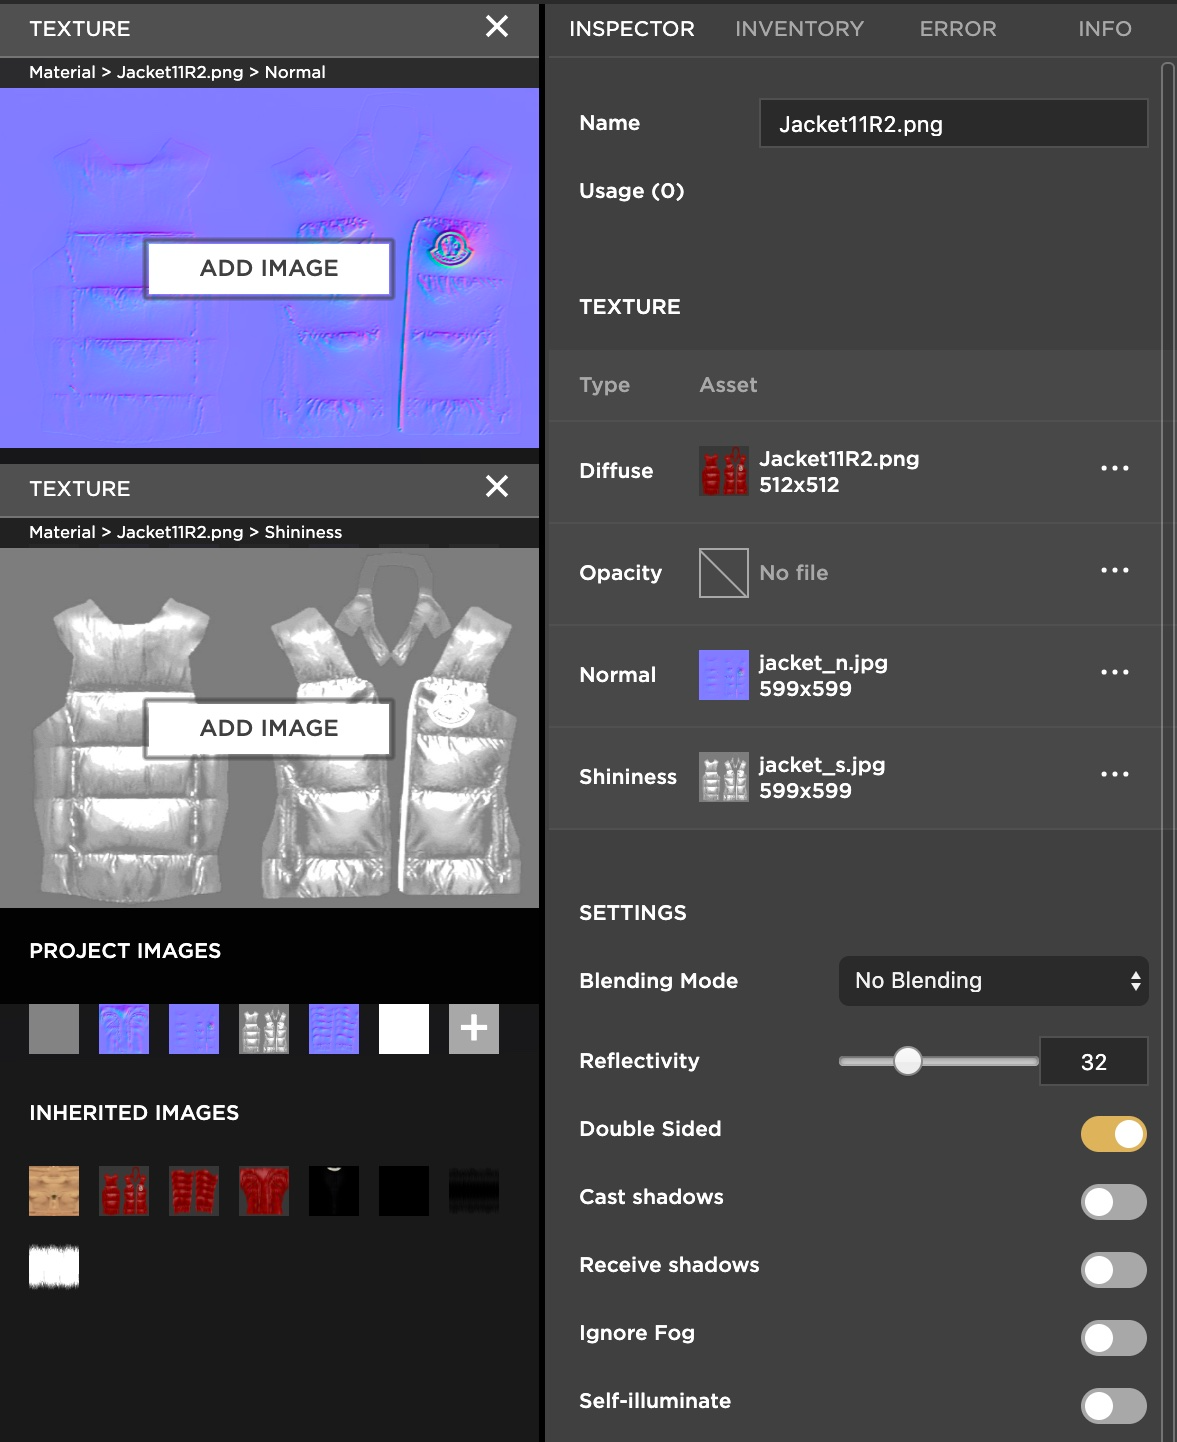Screen dimensions: 1177x1442
Task: Select the INSPECTOR tab
Action: [x=632, y=29]
